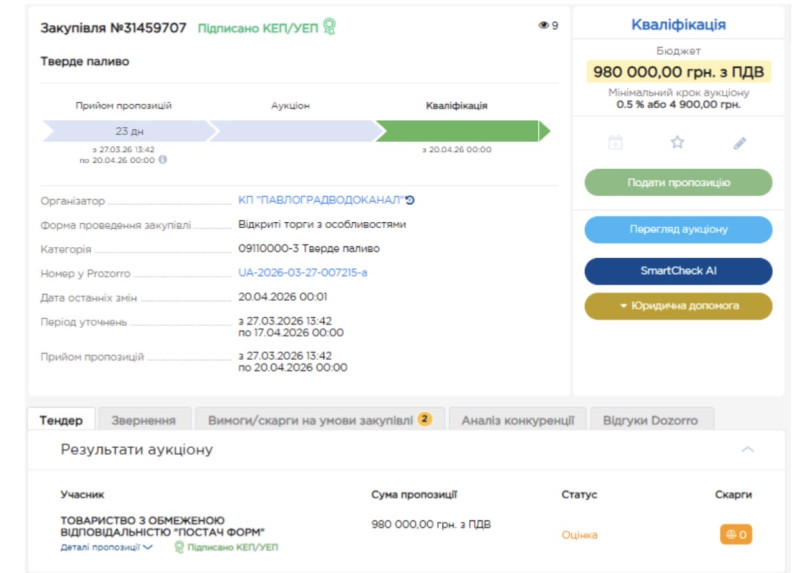Collapse the Результати аукціону section

pyautogui.click(x=747, y=450)
